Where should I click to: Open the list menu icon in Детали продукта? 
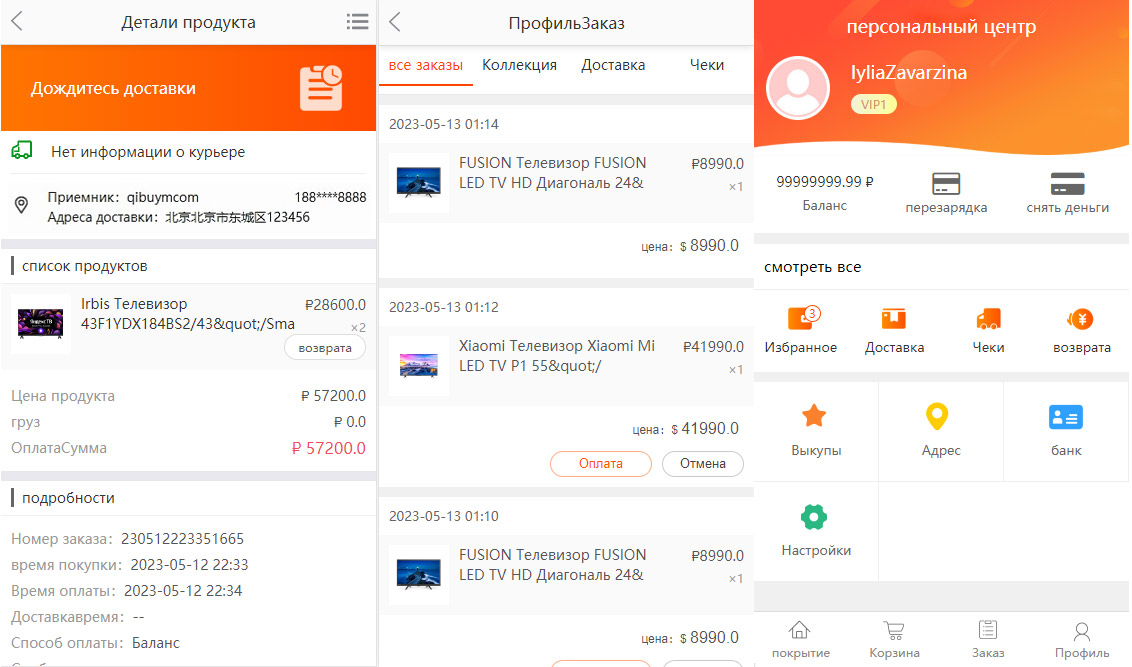(x=357, y=22)
